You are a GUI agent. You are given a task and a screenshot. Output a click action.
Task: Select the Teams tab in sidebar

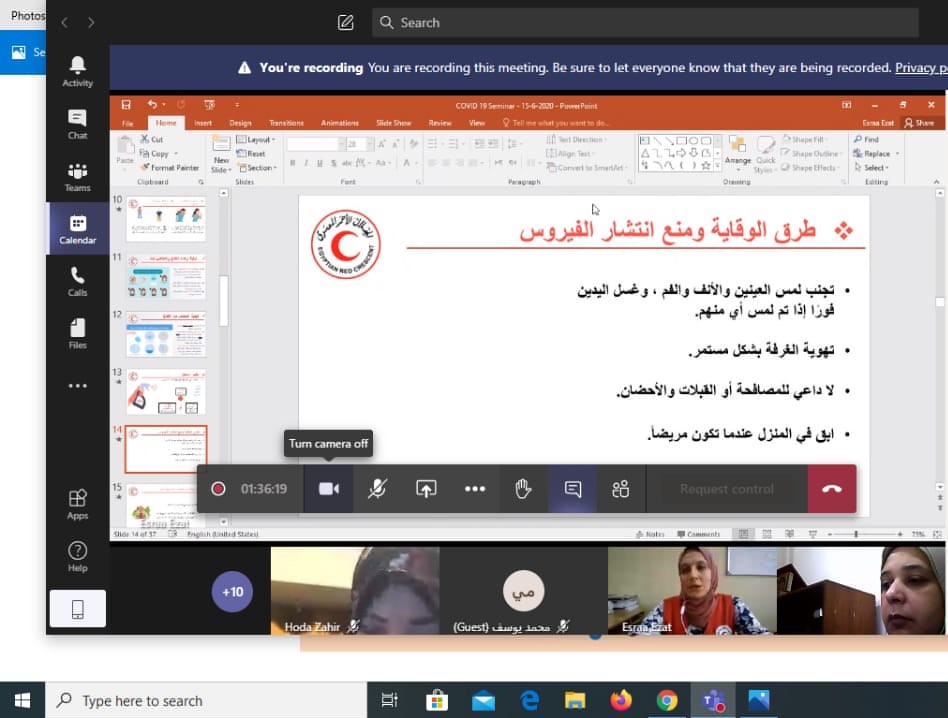pos(77,177)
